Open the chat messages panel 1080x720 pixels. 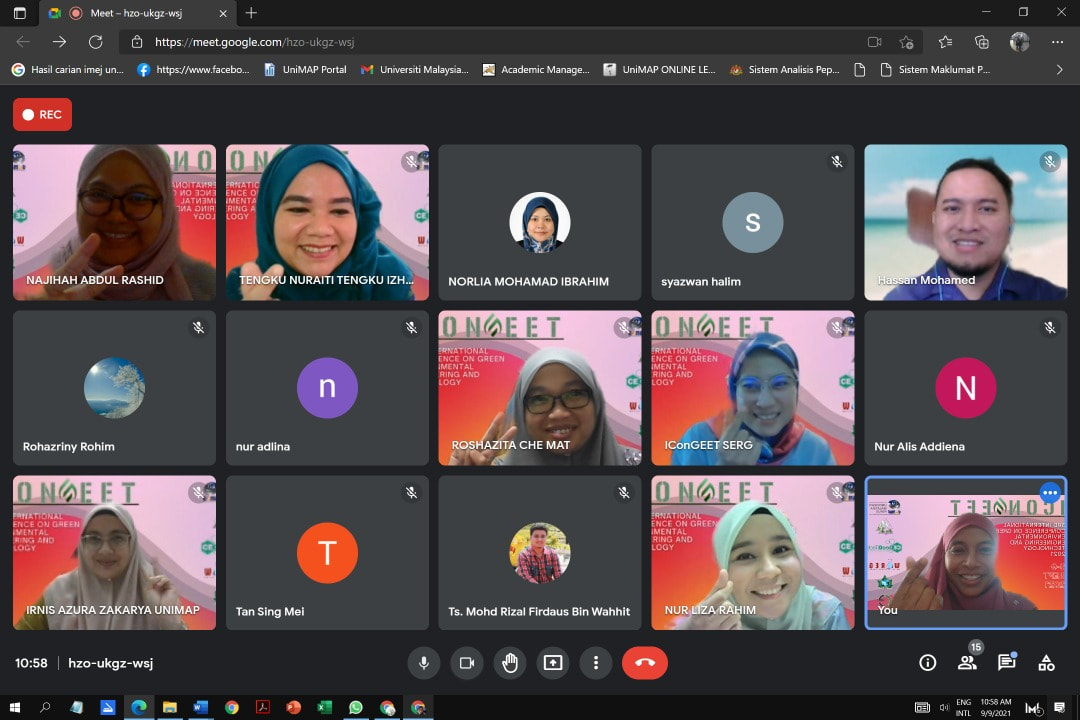click(1006, 663)
